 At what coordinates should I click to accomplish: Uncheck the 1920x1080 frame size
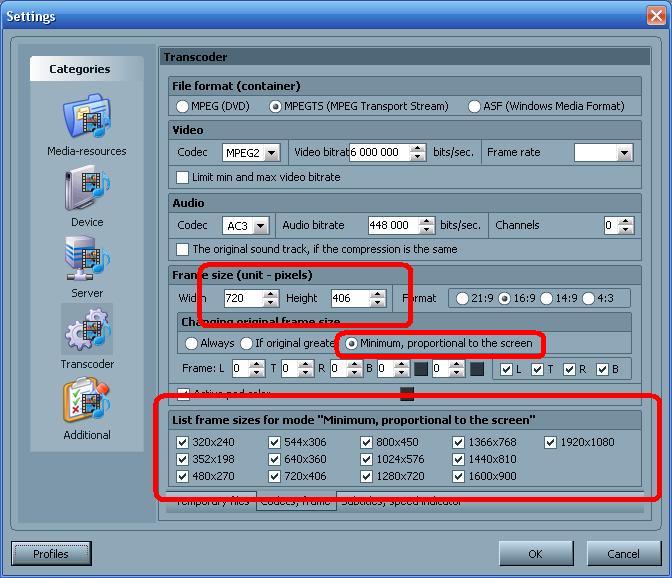551,442
